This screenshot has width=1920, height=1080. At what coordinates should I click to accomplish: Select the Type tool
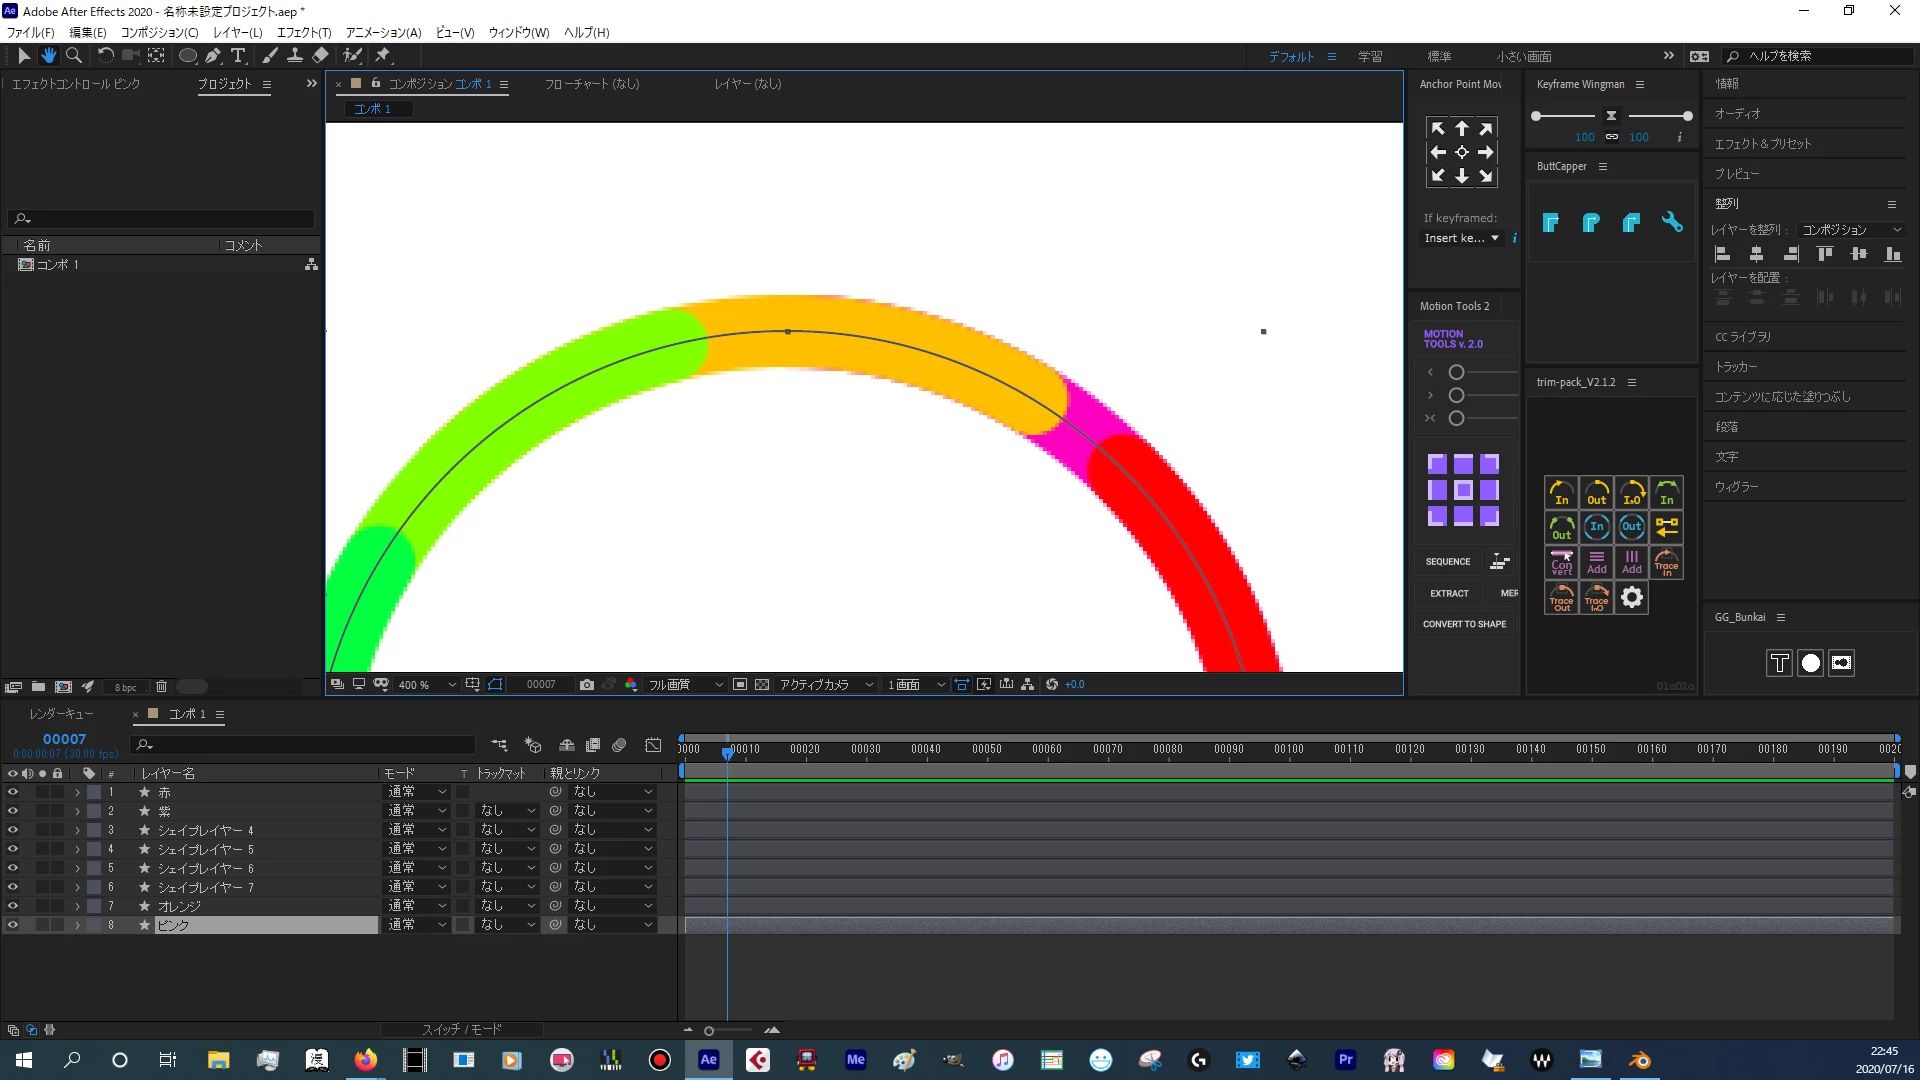(238, 56)
